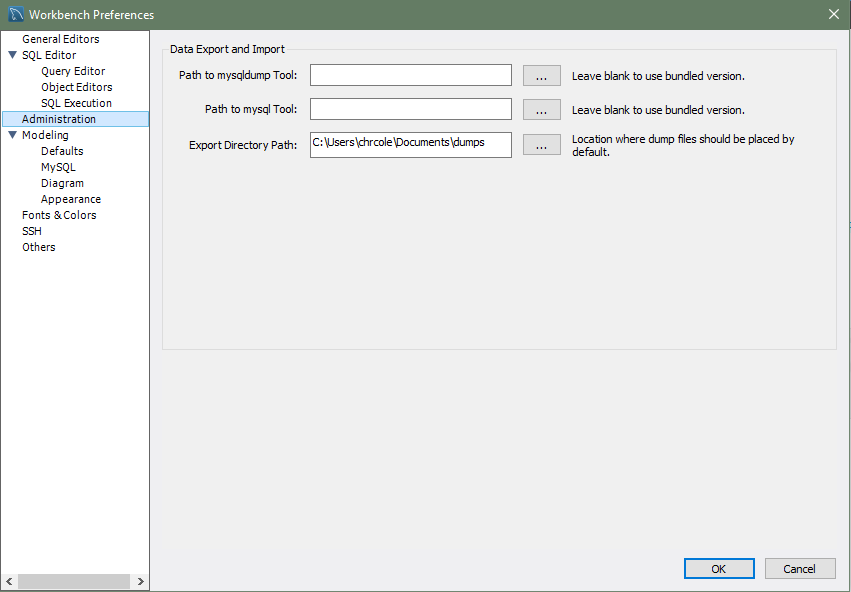Select SQL Execution in the tree
This screenshot has width=851, height=592.
[76, 103]
